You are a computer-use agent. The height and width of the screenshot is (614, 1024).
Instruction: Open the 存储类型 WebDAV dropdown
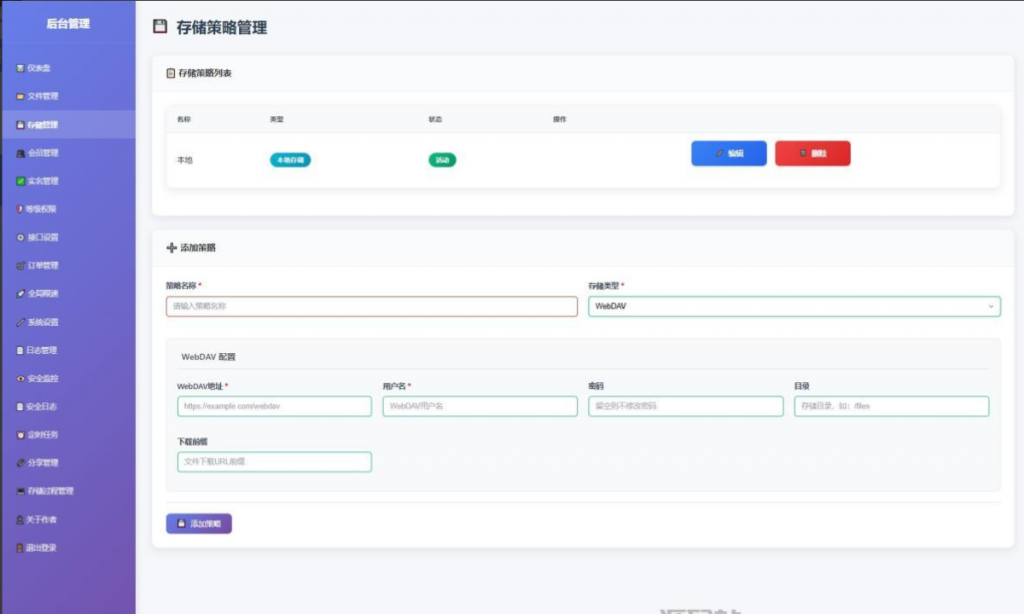click(793, 307)
